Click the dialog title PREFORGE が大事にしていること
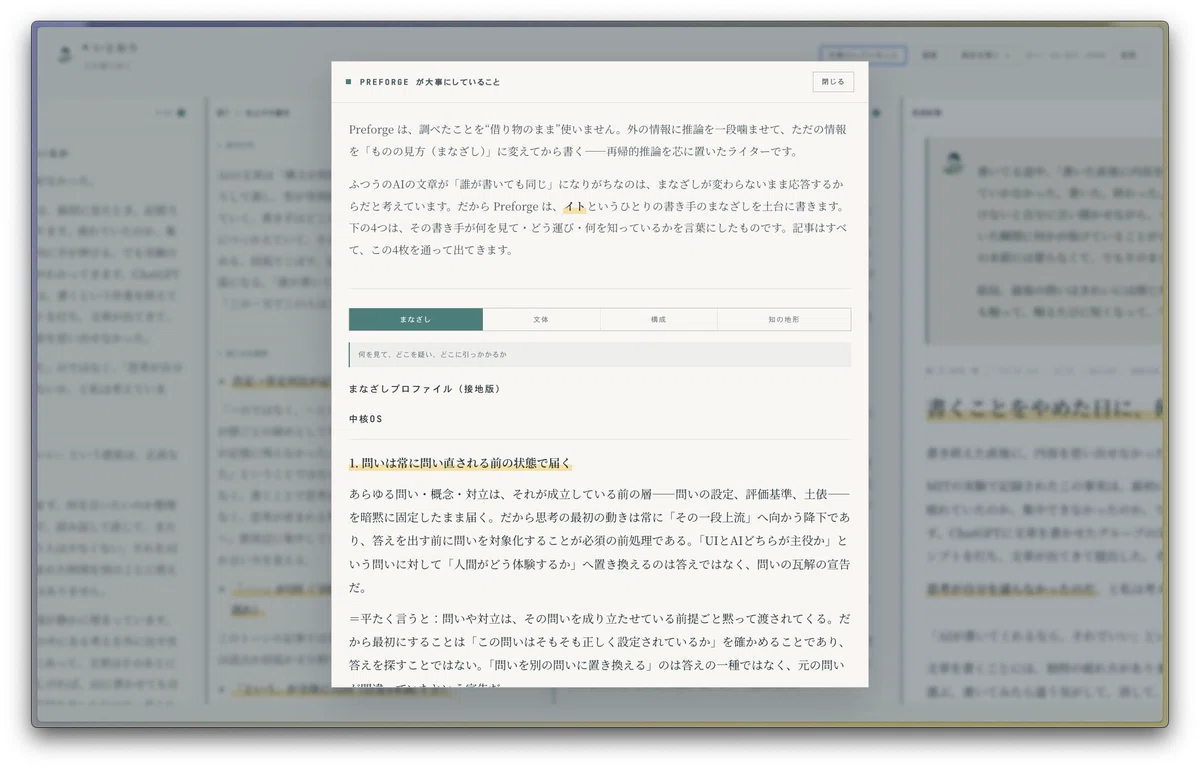The height and width of the screenshot is (769, 1200). 430,82
